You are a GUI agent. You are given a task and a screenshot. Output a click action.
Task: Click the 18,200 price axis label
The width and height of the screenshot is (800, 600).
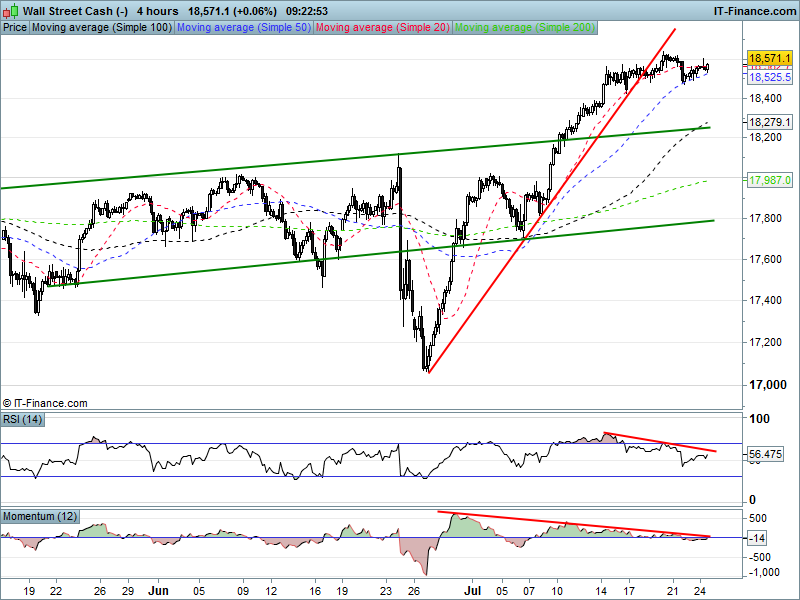765,137
